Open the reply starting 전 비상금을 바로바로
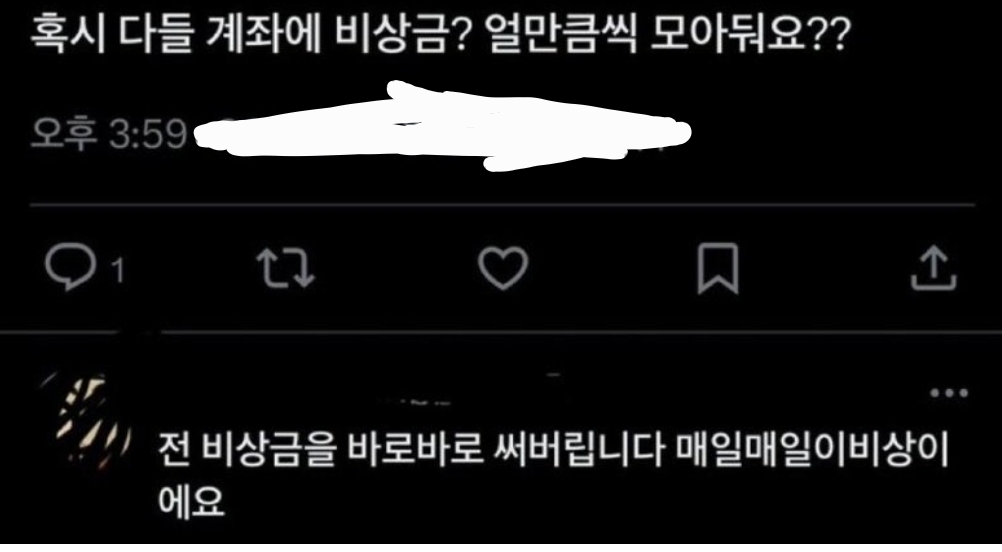The height and width of the screenshot is (552, 1002). pos(553,473)
